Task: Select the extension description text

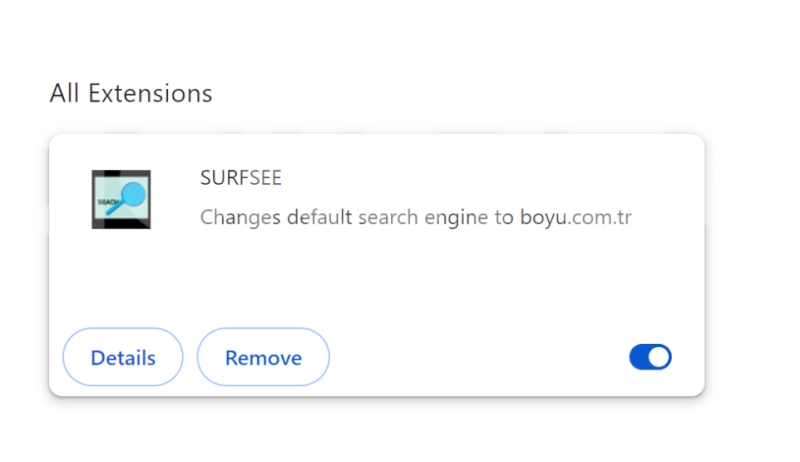Action: [x=416, y=218]
